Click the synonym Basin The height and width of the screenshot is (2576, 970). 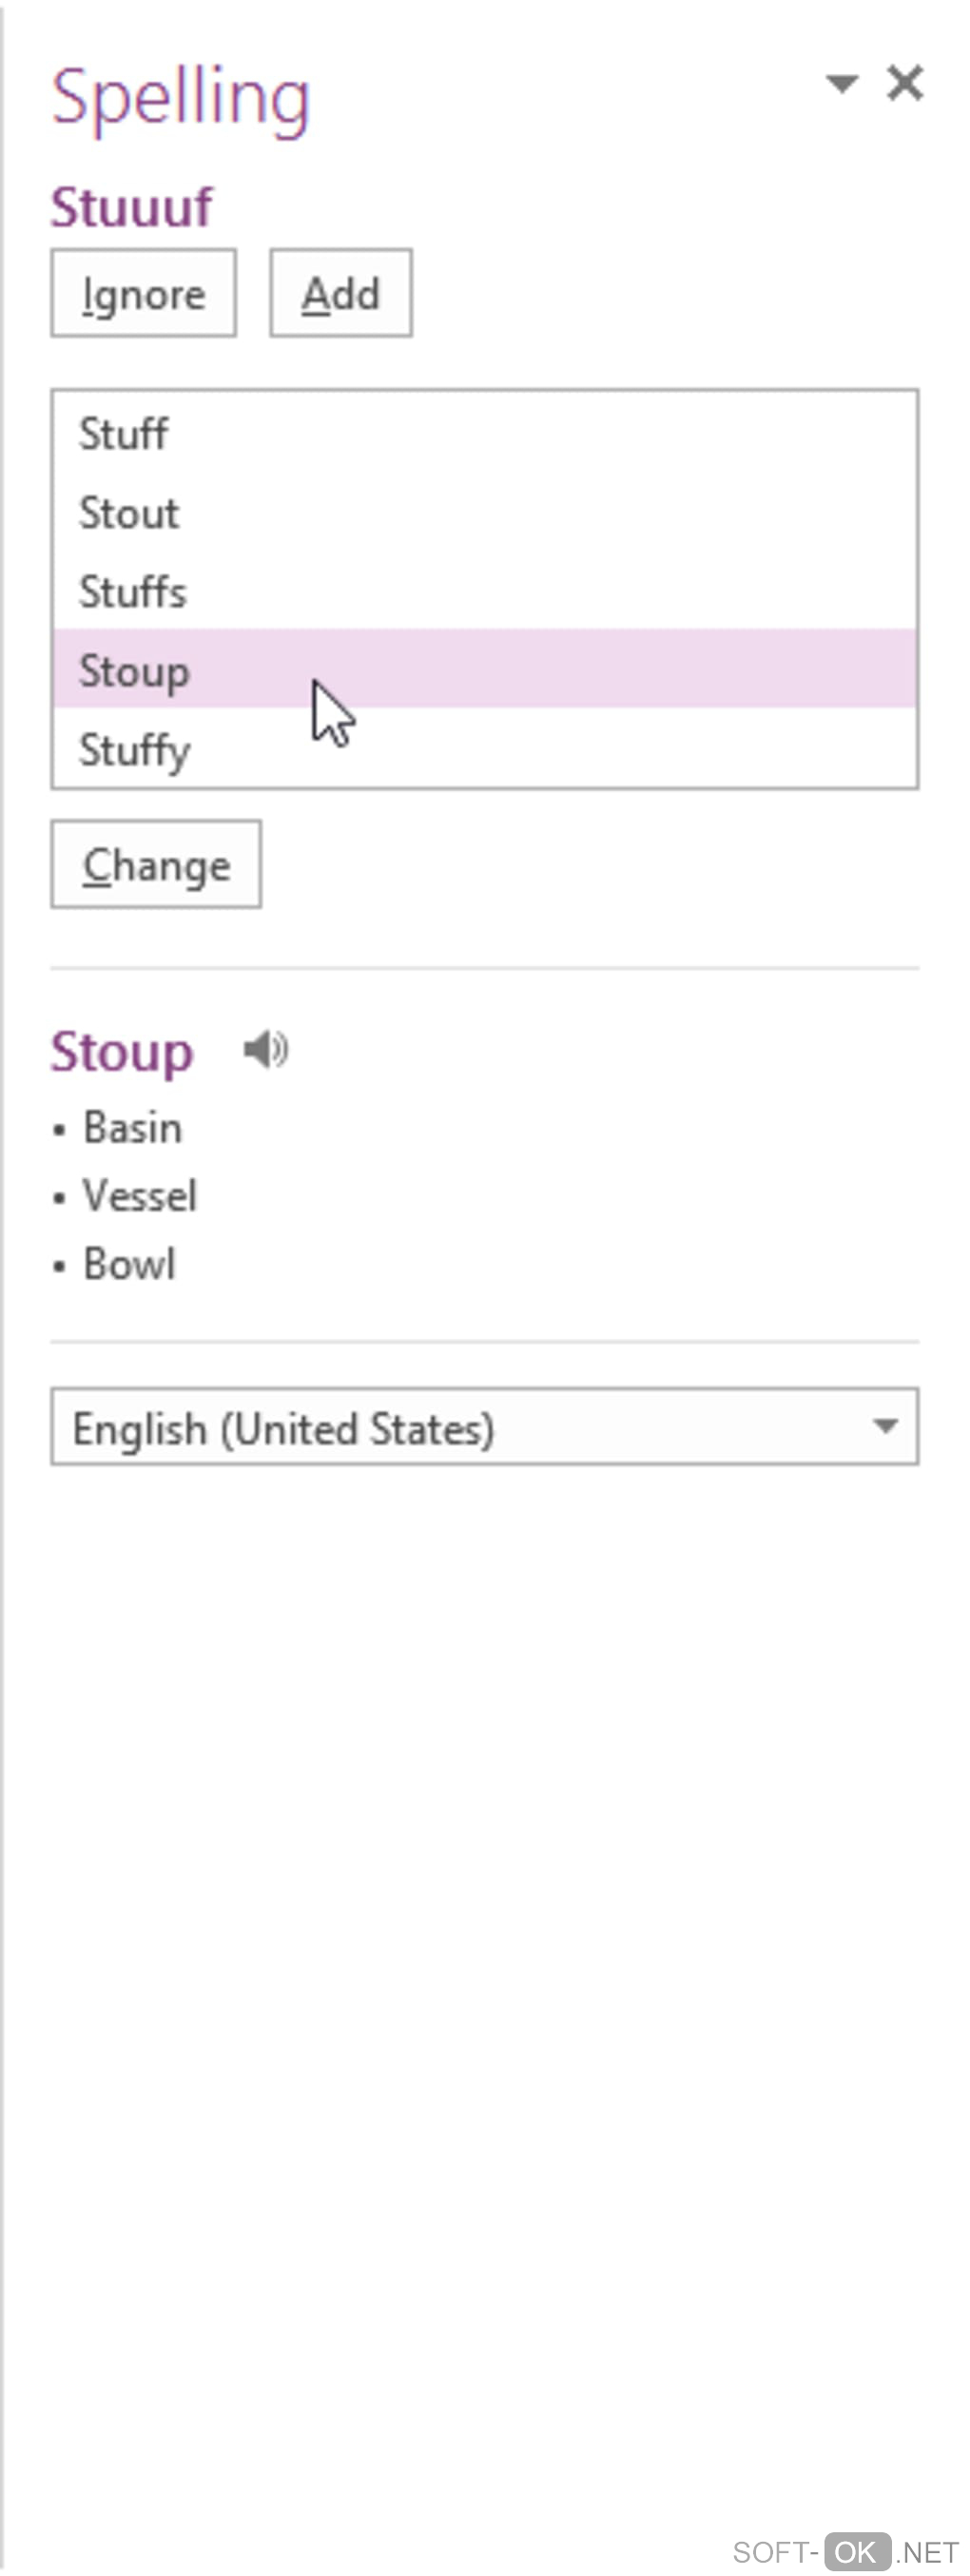pyautogui.click(x=132, y=1128)
